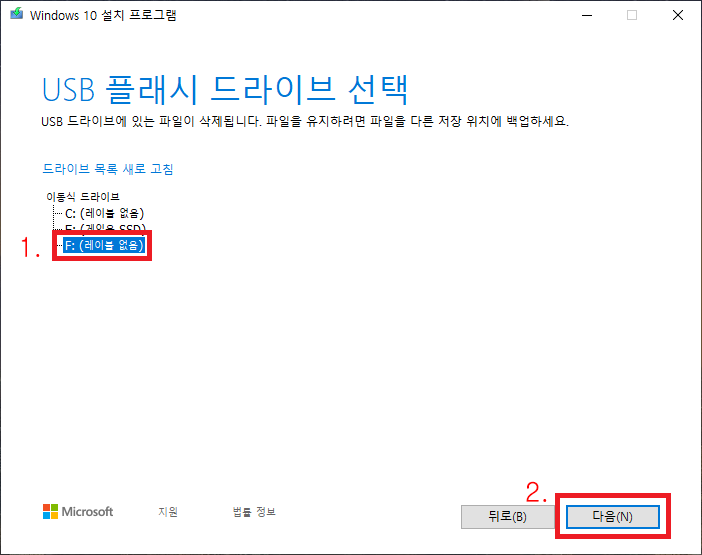Viewport: 702px width, 555px height.
Task: Click the USB file deletion warning text
Action: [x=305, y=121]
